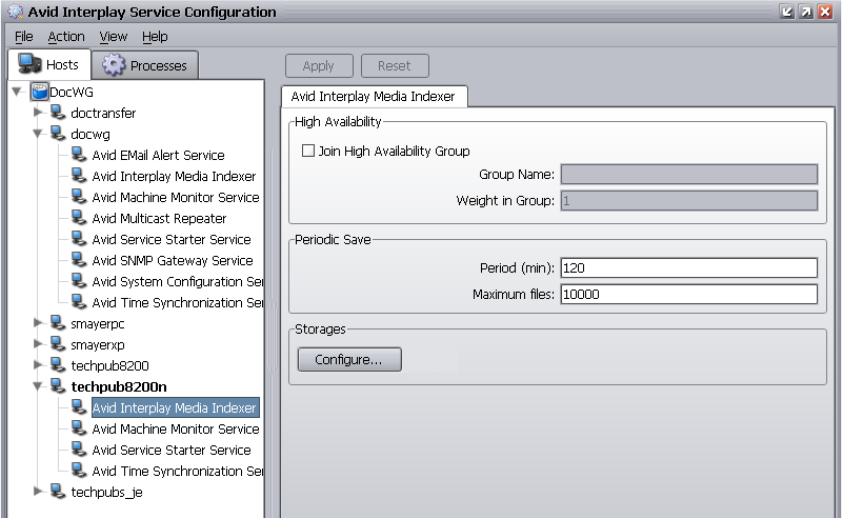Click the Apply button
This screenshot has width=842, height=518.
pyautogui.click(x=319, y=65)
